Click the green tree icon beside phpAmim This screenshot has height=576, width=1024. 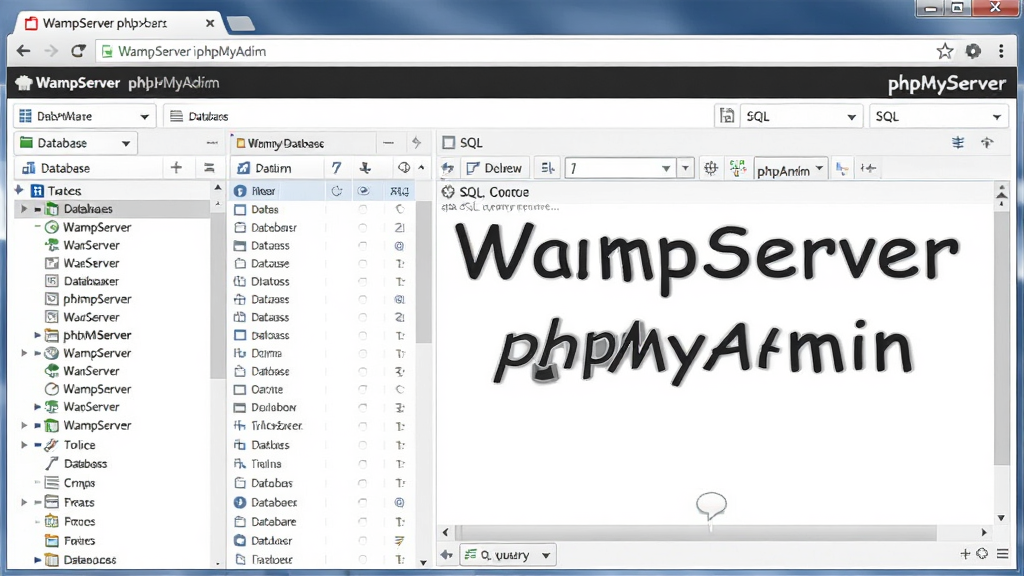738,168
